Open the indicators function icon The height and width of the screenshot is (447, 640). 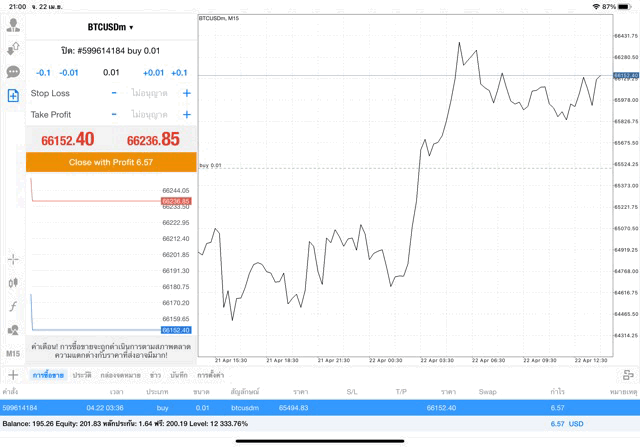click(x=13, y=306)
